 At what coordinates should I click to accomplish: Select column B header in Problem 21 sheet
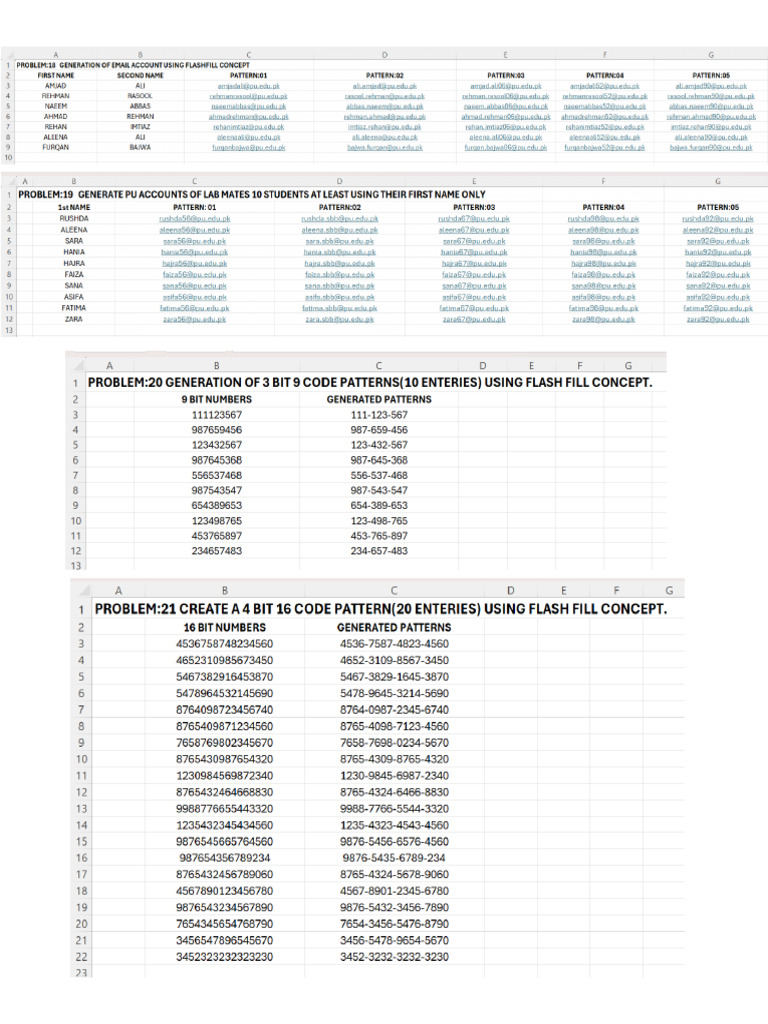coord(225,591)
